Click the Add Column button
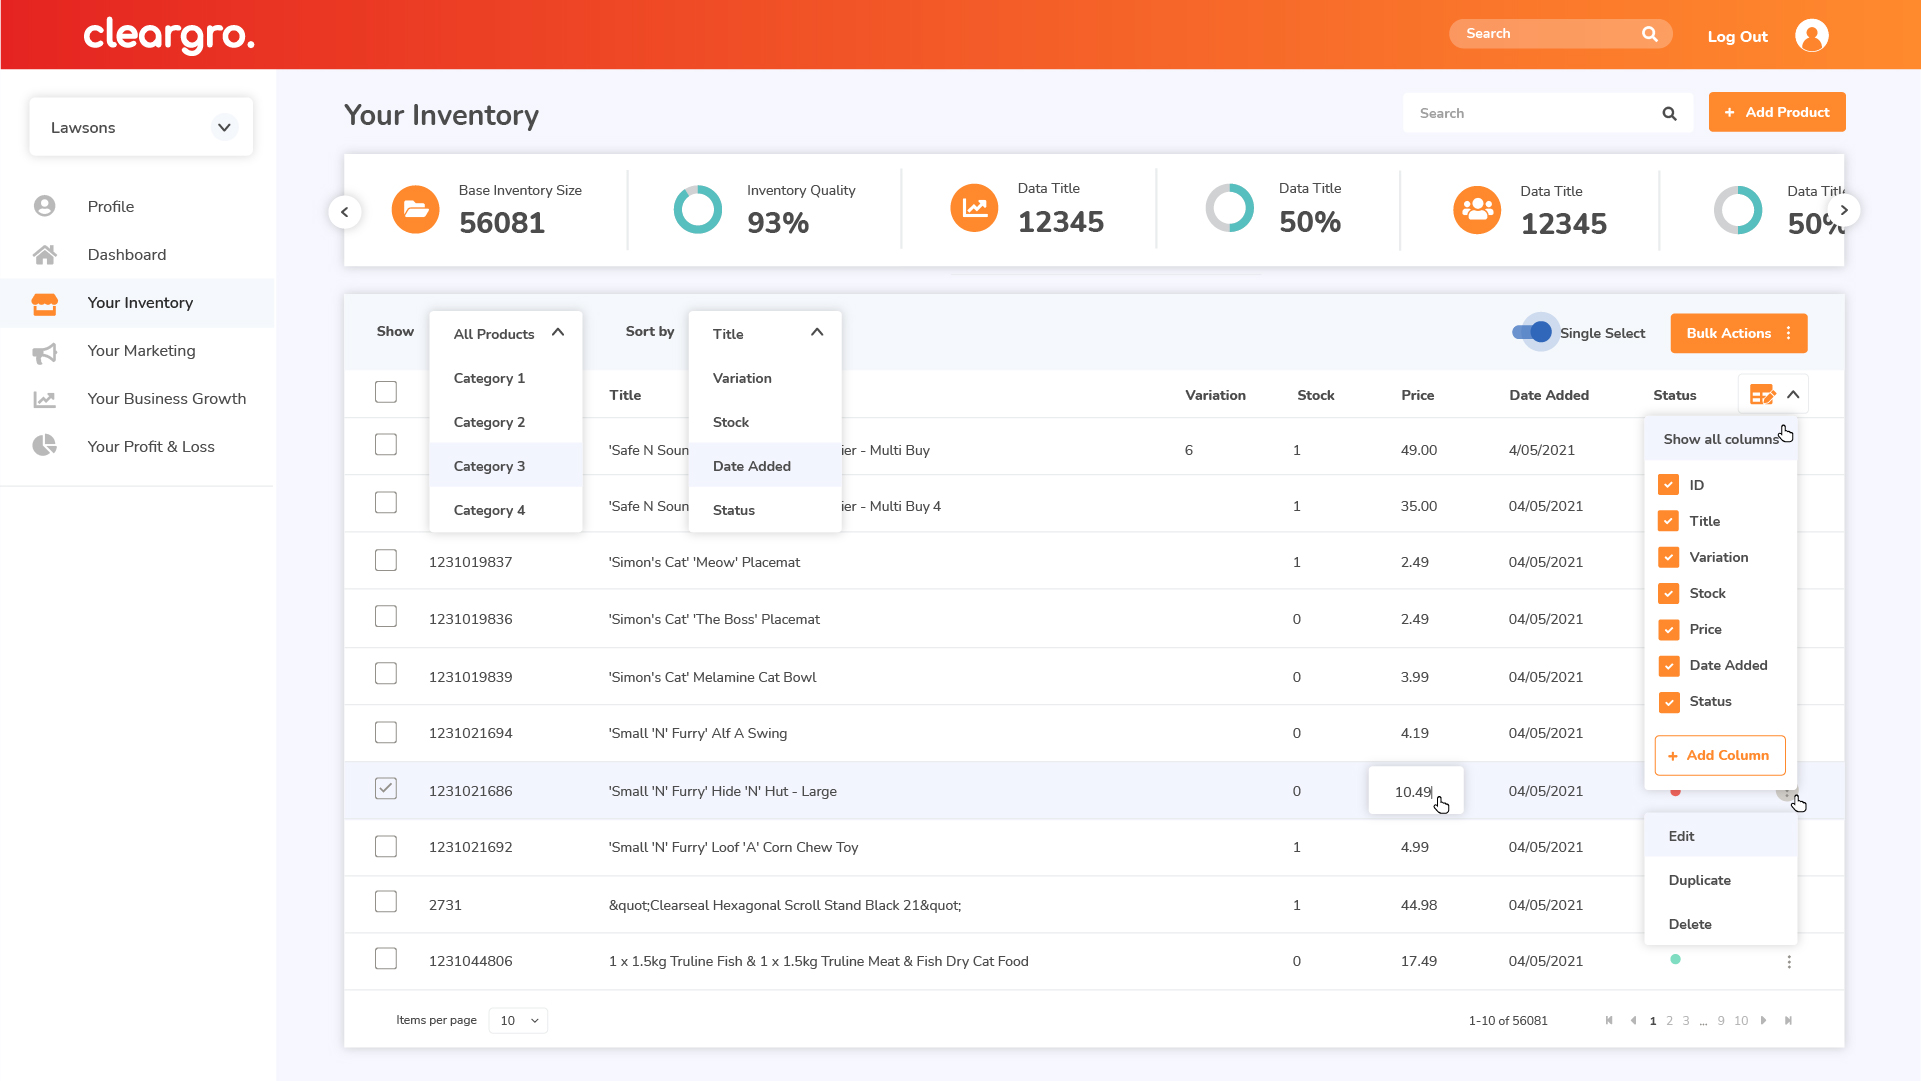1921x1081 pixels. point(1719,756)
